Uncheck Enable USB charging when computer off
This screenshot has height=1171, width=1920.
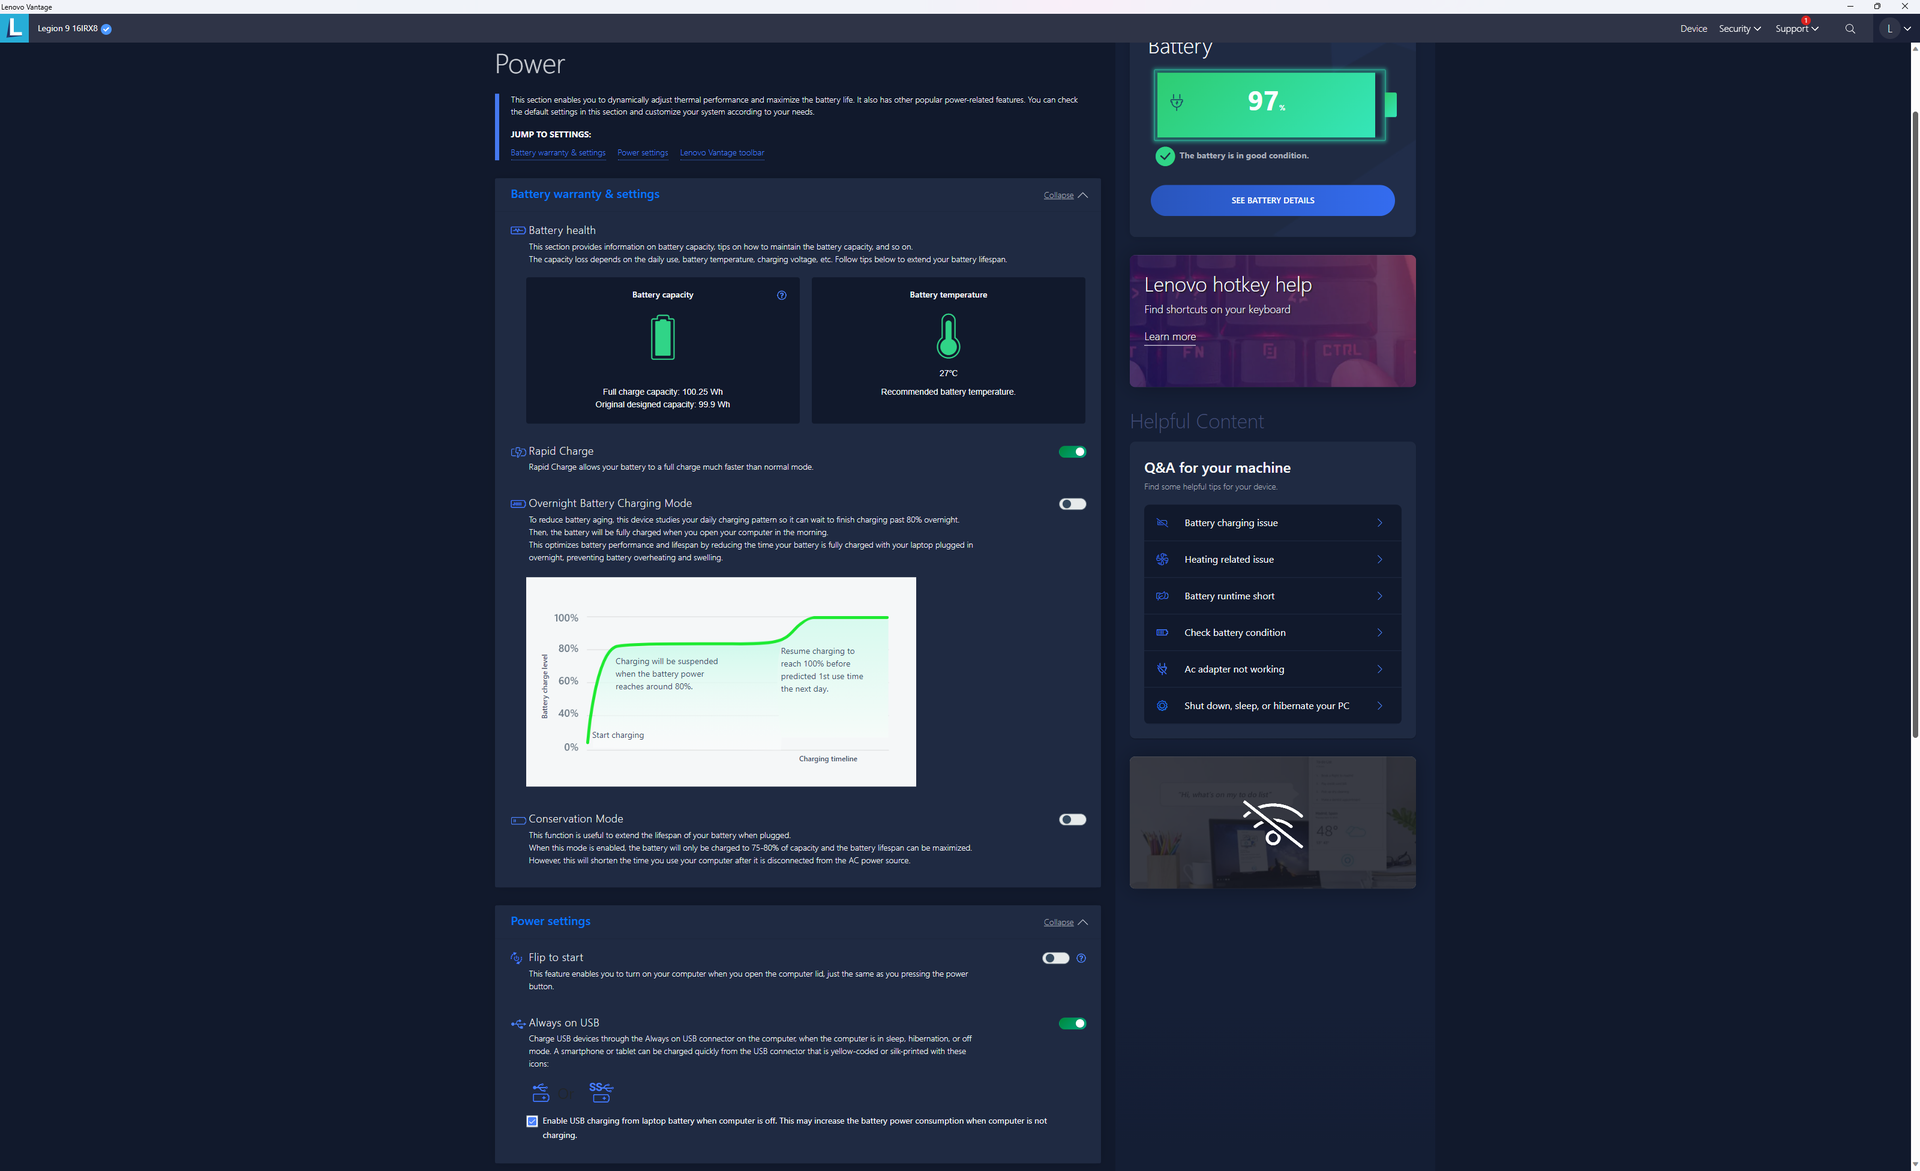[532, 1121]
